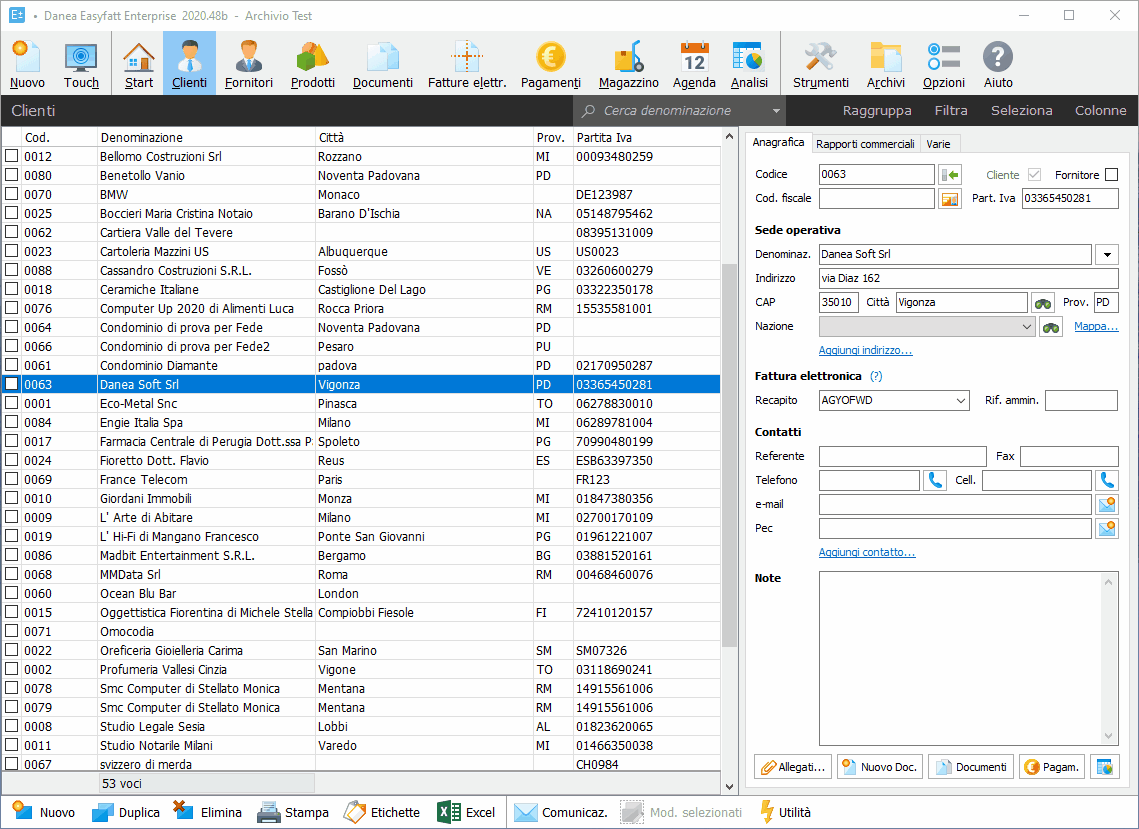This screenshot has width=1139, height=829.
Task: Open the Pagamenti section
Action: point(551,64)
